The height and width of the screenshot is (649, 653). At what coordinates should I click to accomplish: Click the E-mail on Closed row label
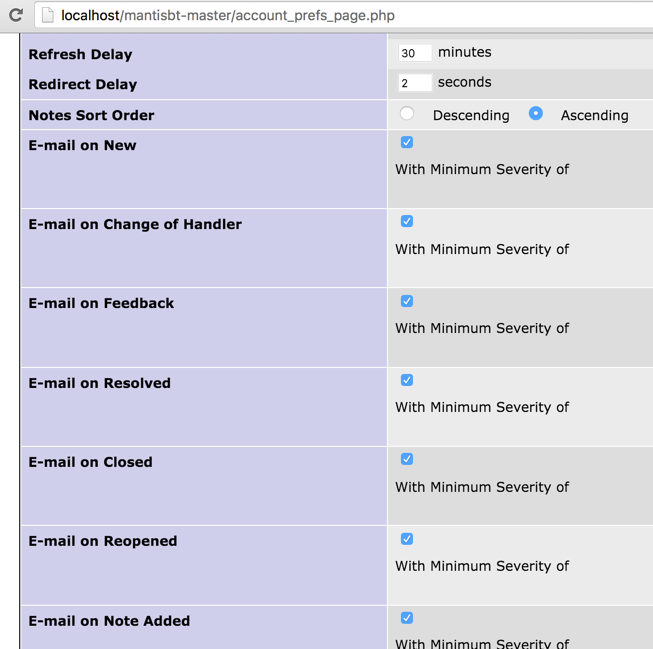coord(90,462)
